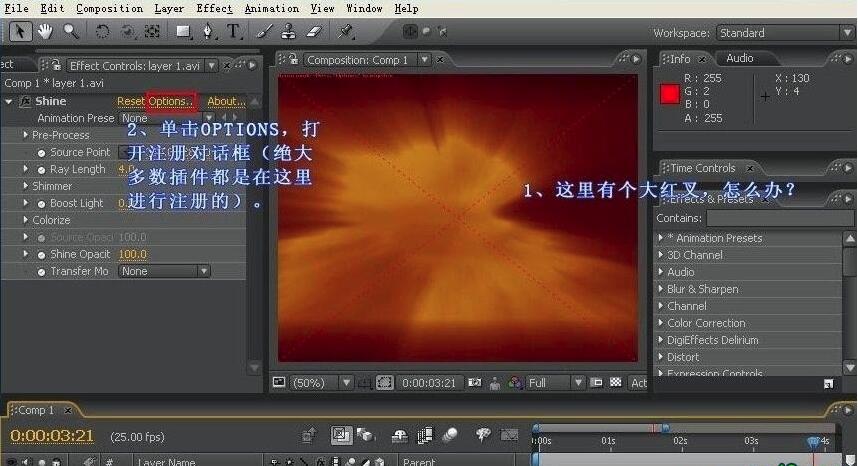Open the Show Channel color icon
The width and height of the screenshot is (858, 466).
[515, 383]
